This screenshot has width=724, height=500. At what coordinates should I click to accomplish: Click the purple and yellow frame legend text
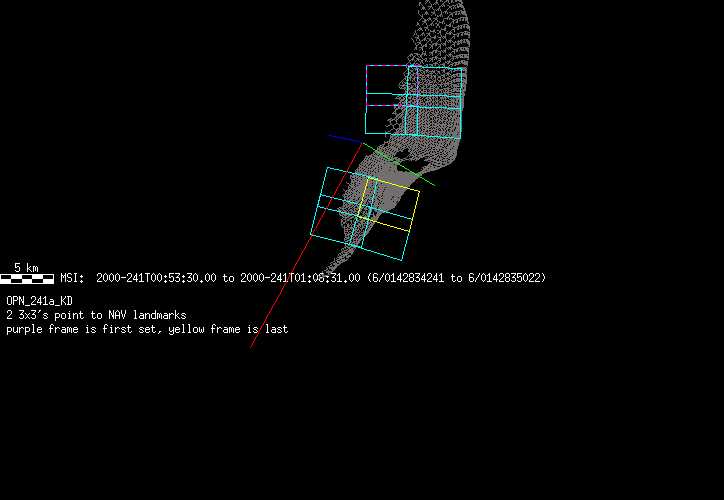pos(147,329)
